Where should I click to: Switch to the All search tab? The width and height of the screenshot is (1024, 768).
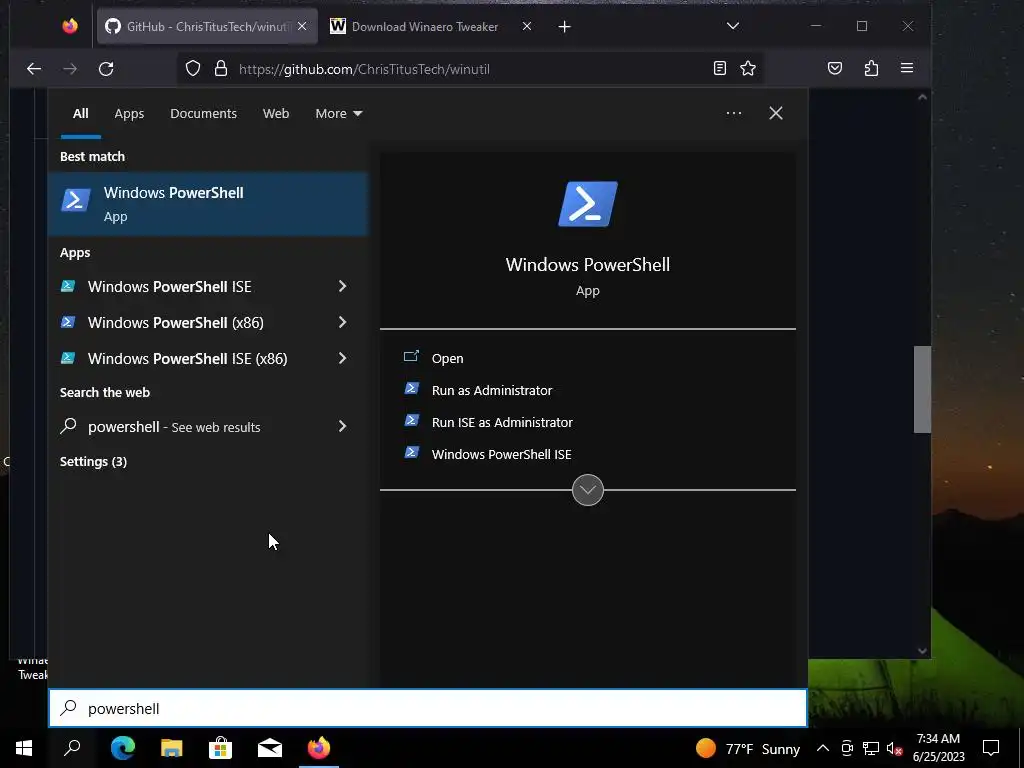pyautogui.click(x=80, y=114)
